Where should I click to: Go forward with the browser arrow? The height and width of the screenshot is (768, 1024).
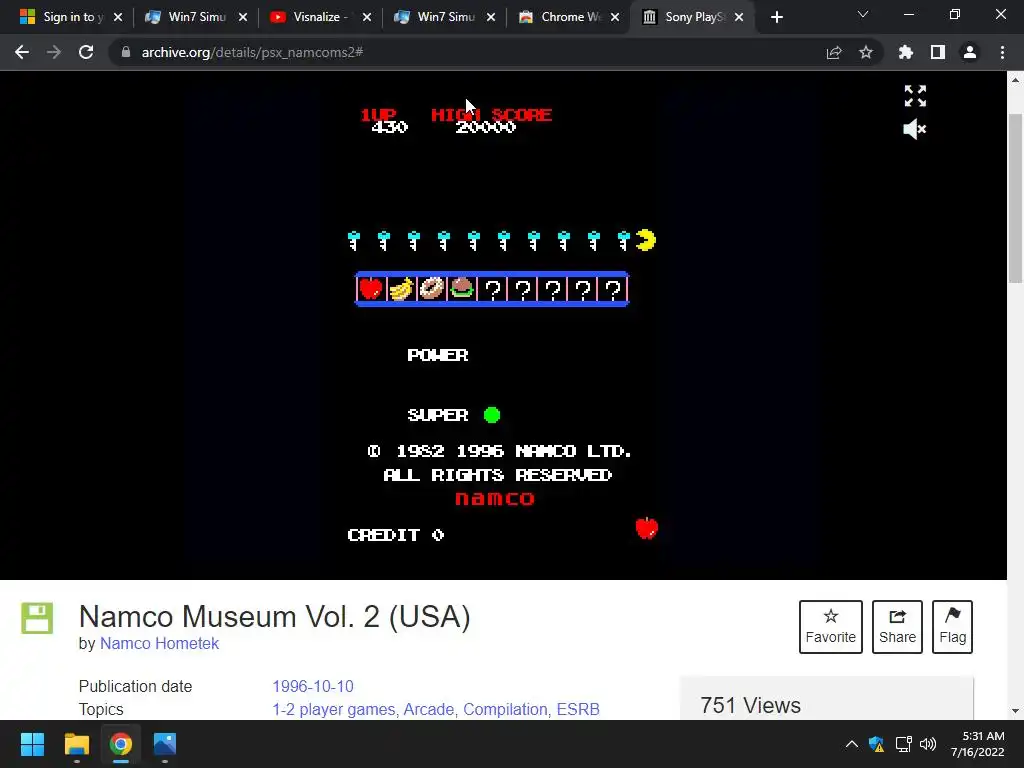pos(54,52)
